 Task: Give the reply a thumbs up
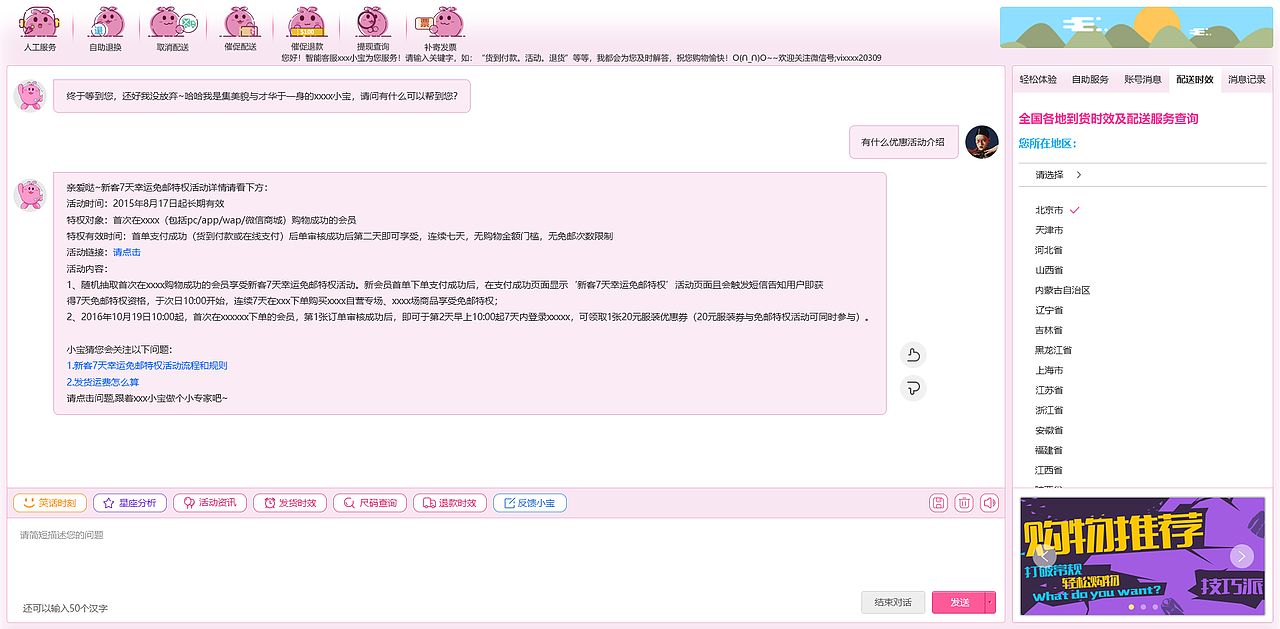coord(913,354)
